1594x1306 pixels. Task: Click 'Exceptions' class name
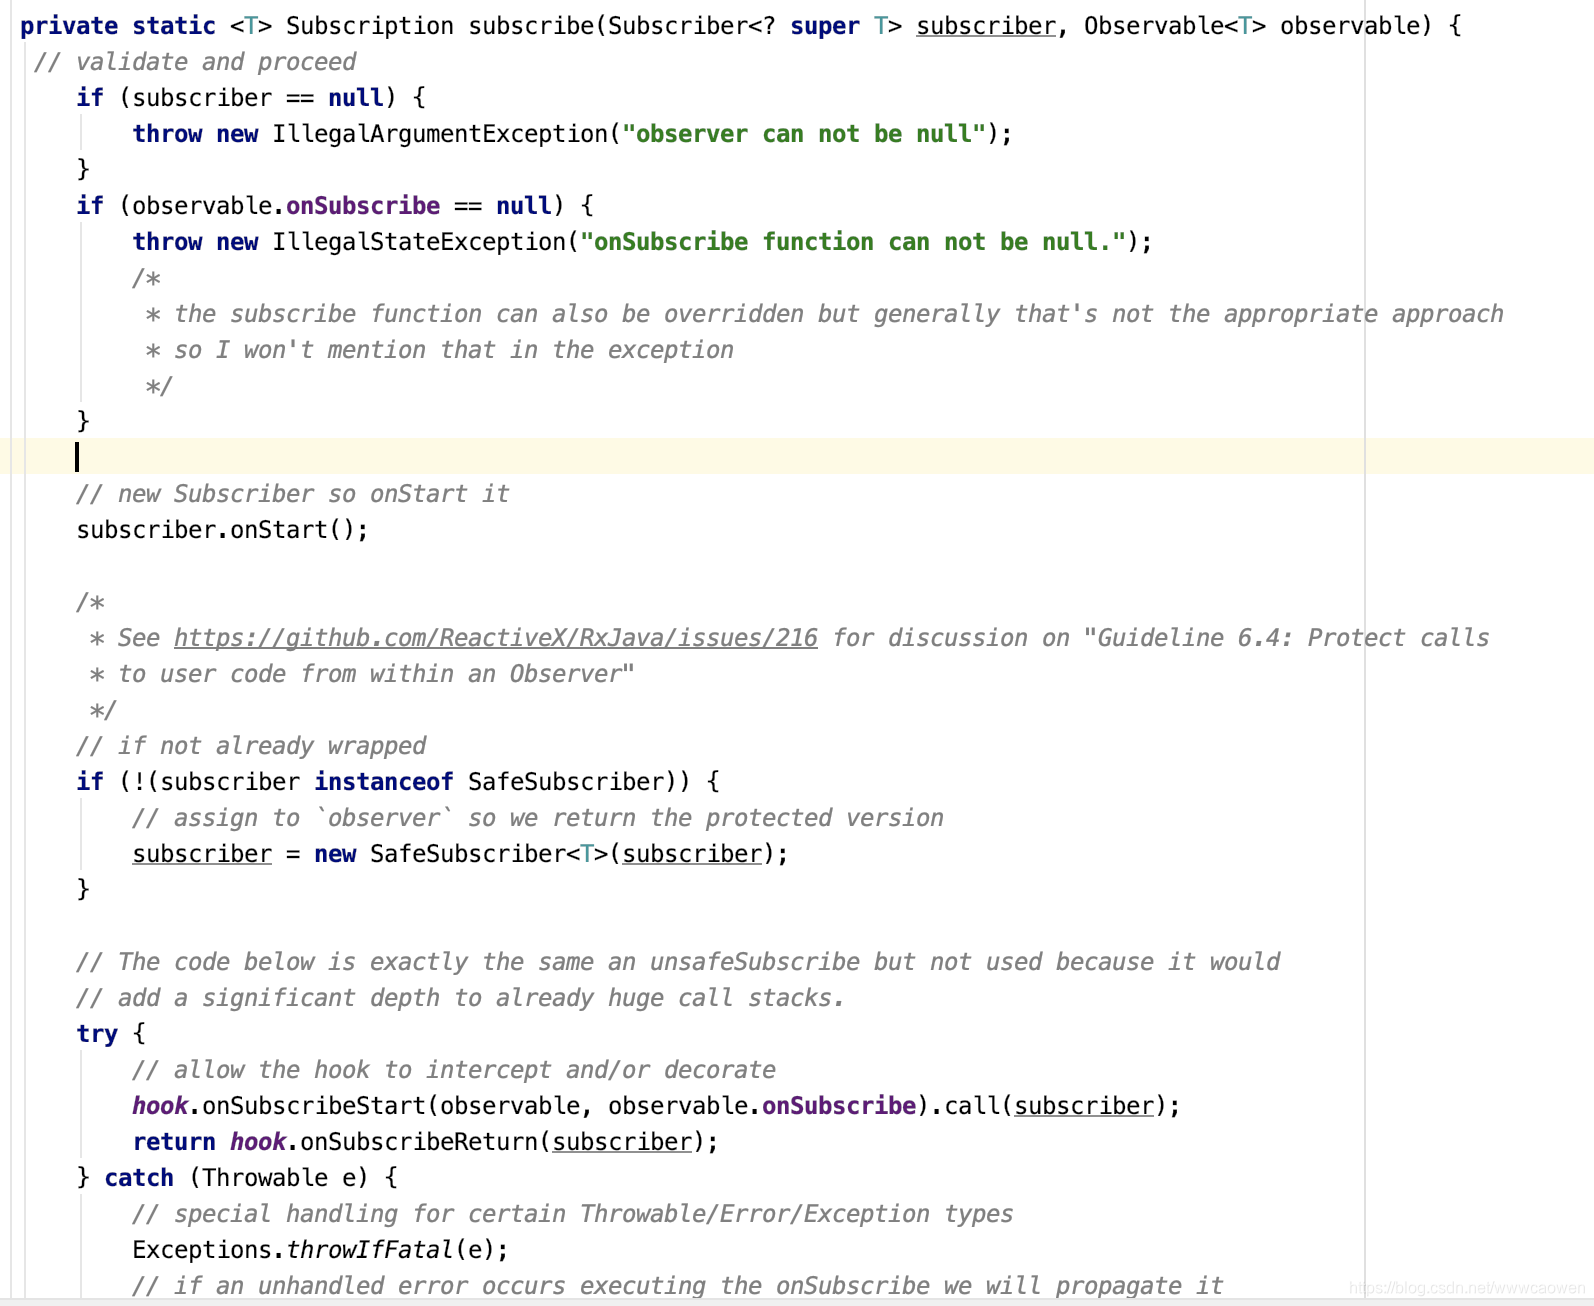pyautogui.click(x=202, y=1250)
